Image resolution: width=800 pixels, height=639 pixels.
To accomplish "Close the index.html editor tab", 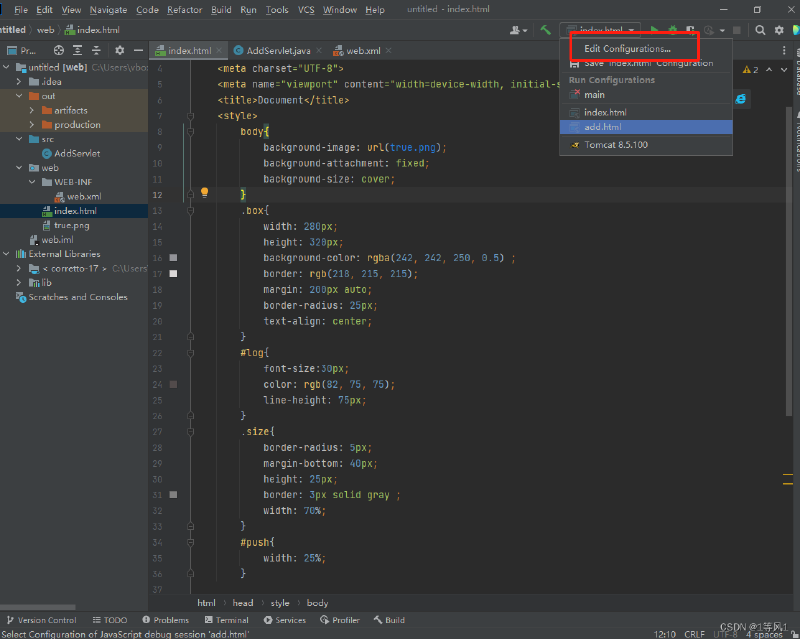I will tap(219, 50).
